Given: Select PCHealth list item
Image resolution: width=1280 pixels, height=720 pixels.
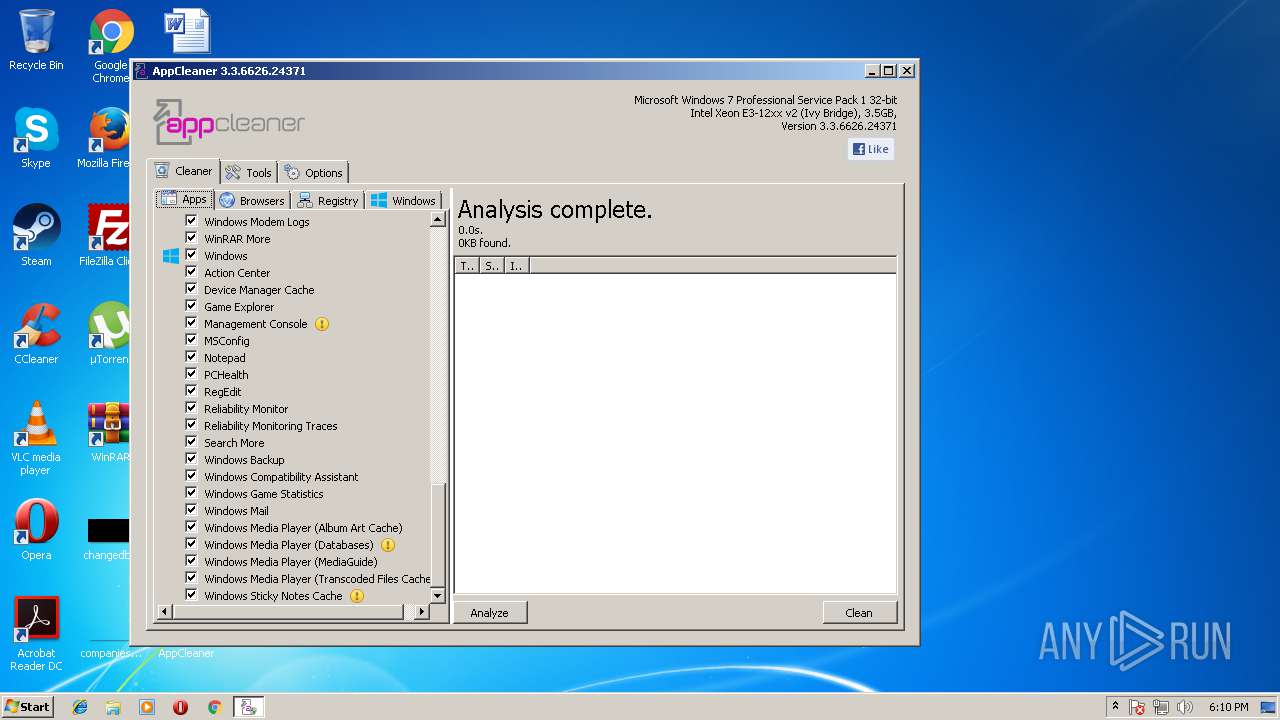Looking at the screenshot, I should [226, 375].
